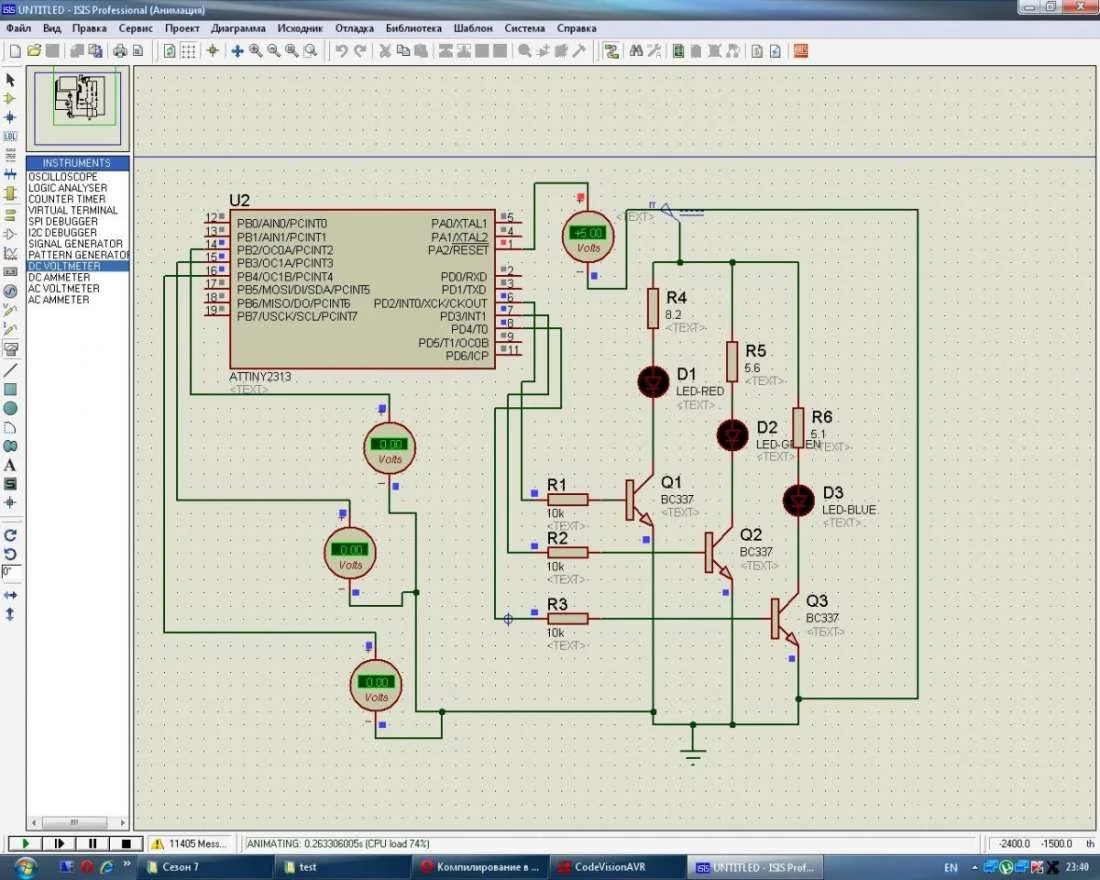1100x880 pixels.
Task: Click the zoom in magnifier icon
Action: coord(256,50)
